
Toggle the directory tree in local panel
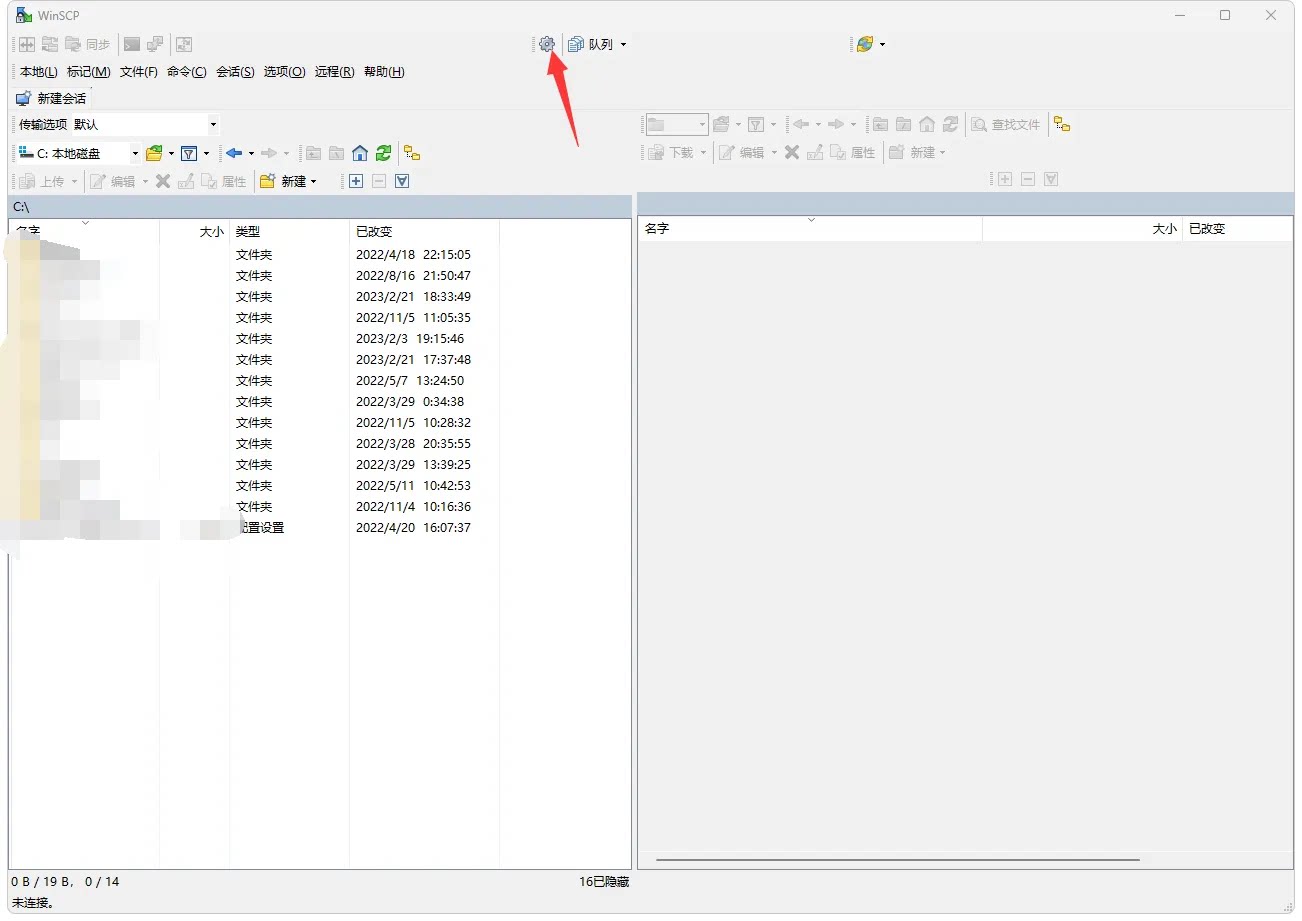pos(412,153)
